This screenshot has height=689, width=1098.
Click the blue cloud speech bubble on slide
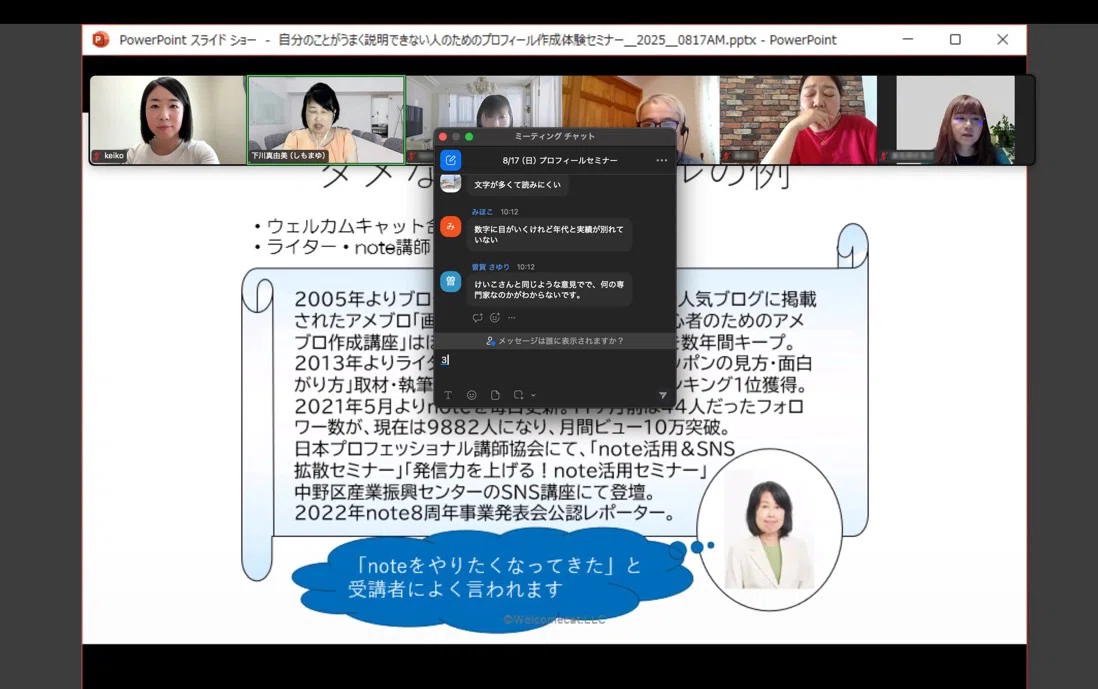point(492,578)
